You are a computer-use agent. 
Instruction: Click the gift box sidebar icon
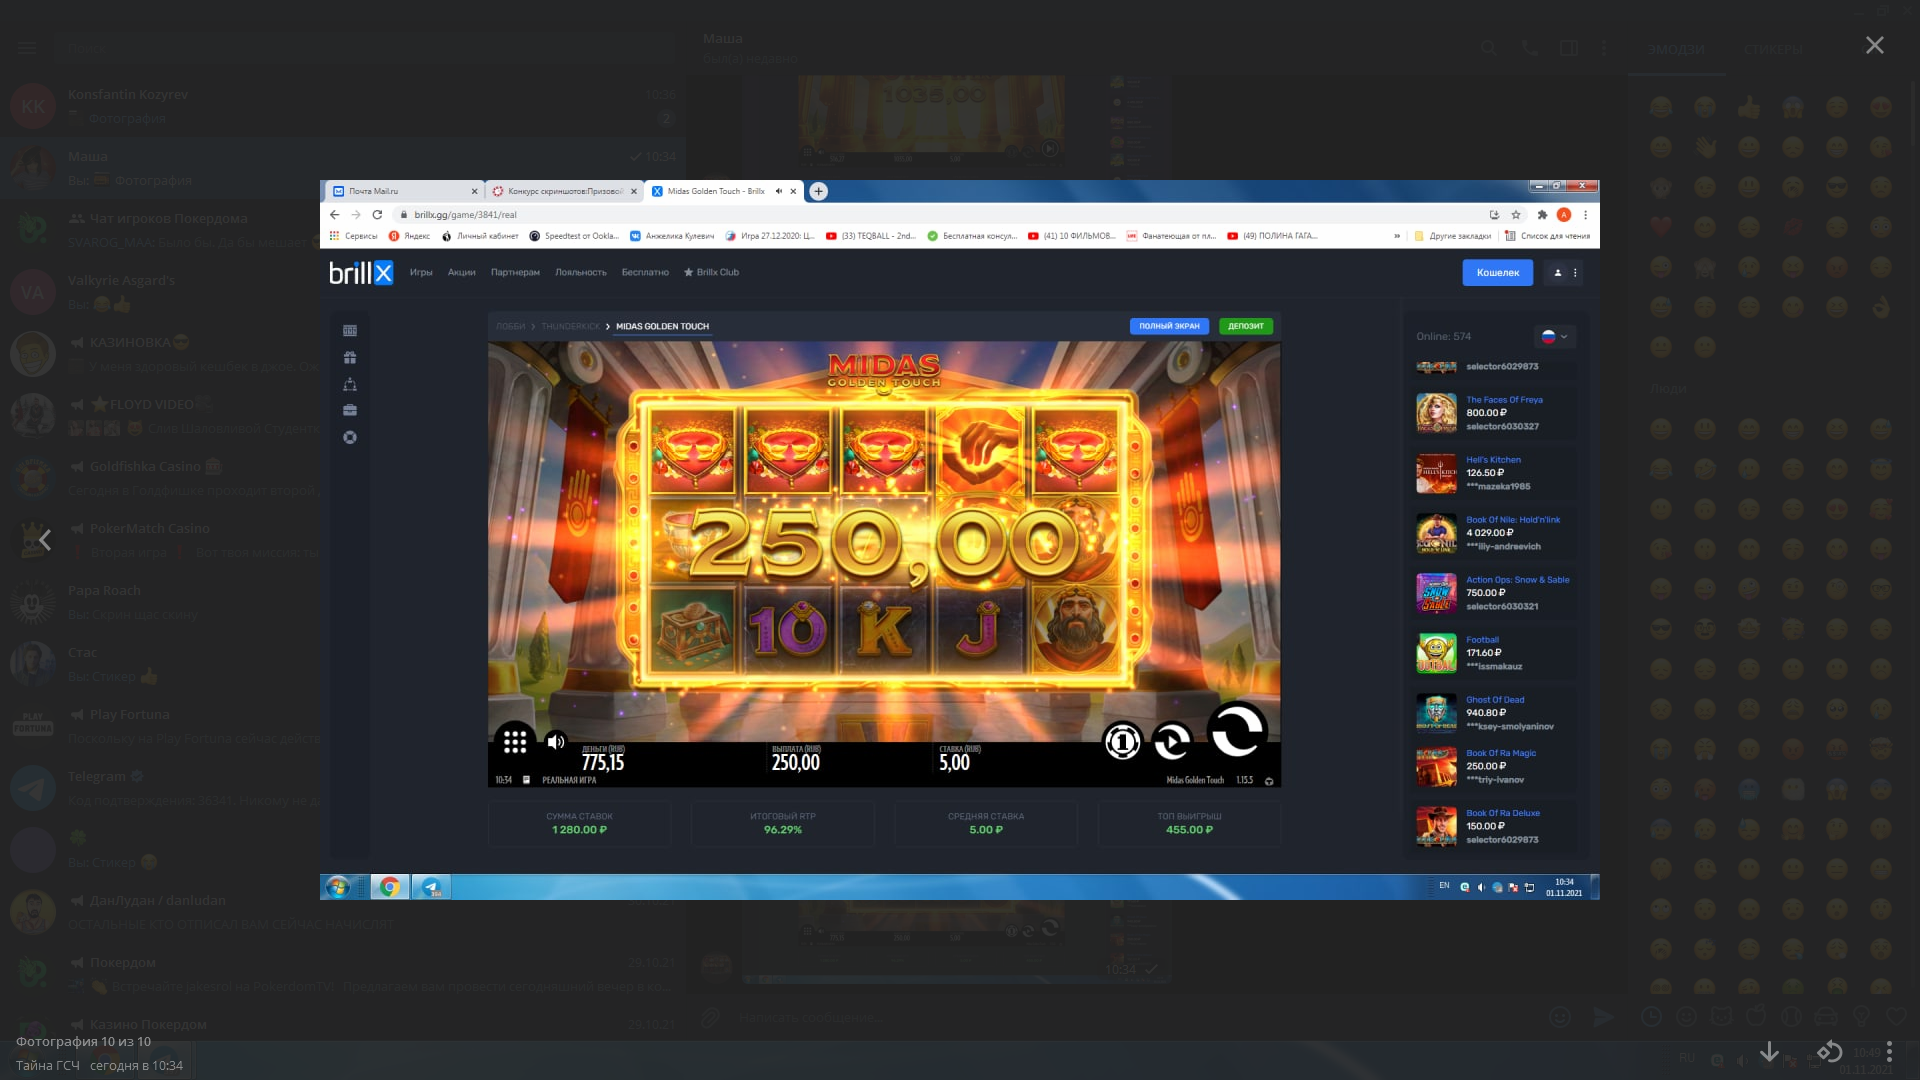tap(350, 357)
